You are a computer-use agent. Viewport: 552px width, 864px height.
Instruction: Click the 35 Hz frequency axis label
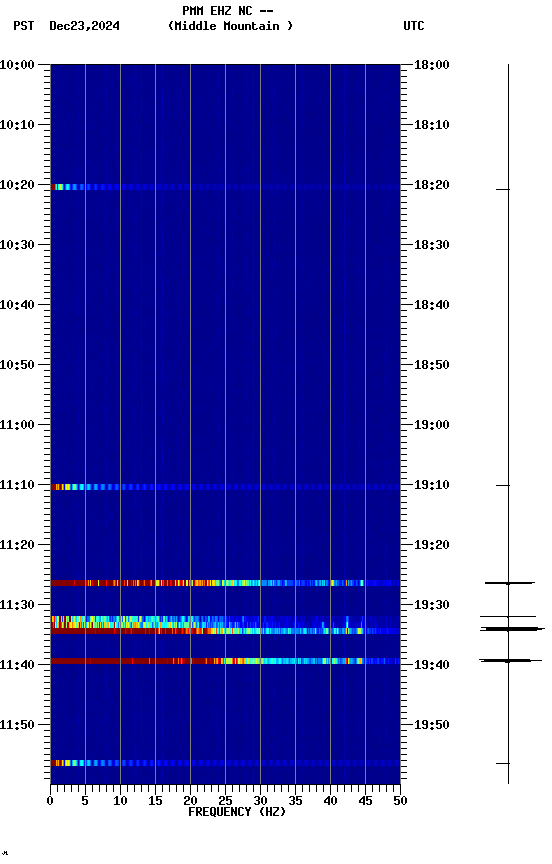pos(295,801)
